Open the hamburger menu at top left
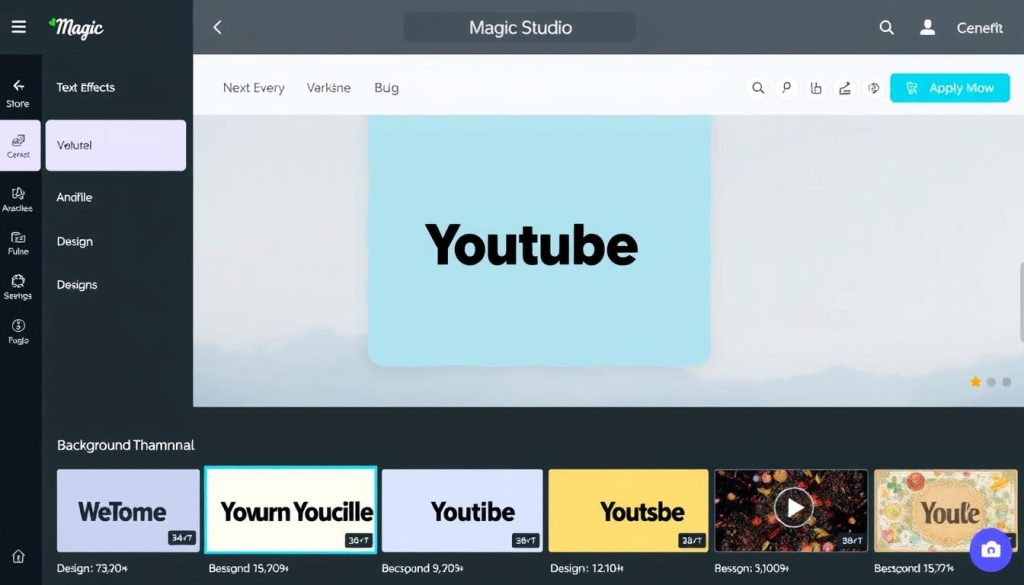This screenshot has height=585, width=1024. [19, 26]
